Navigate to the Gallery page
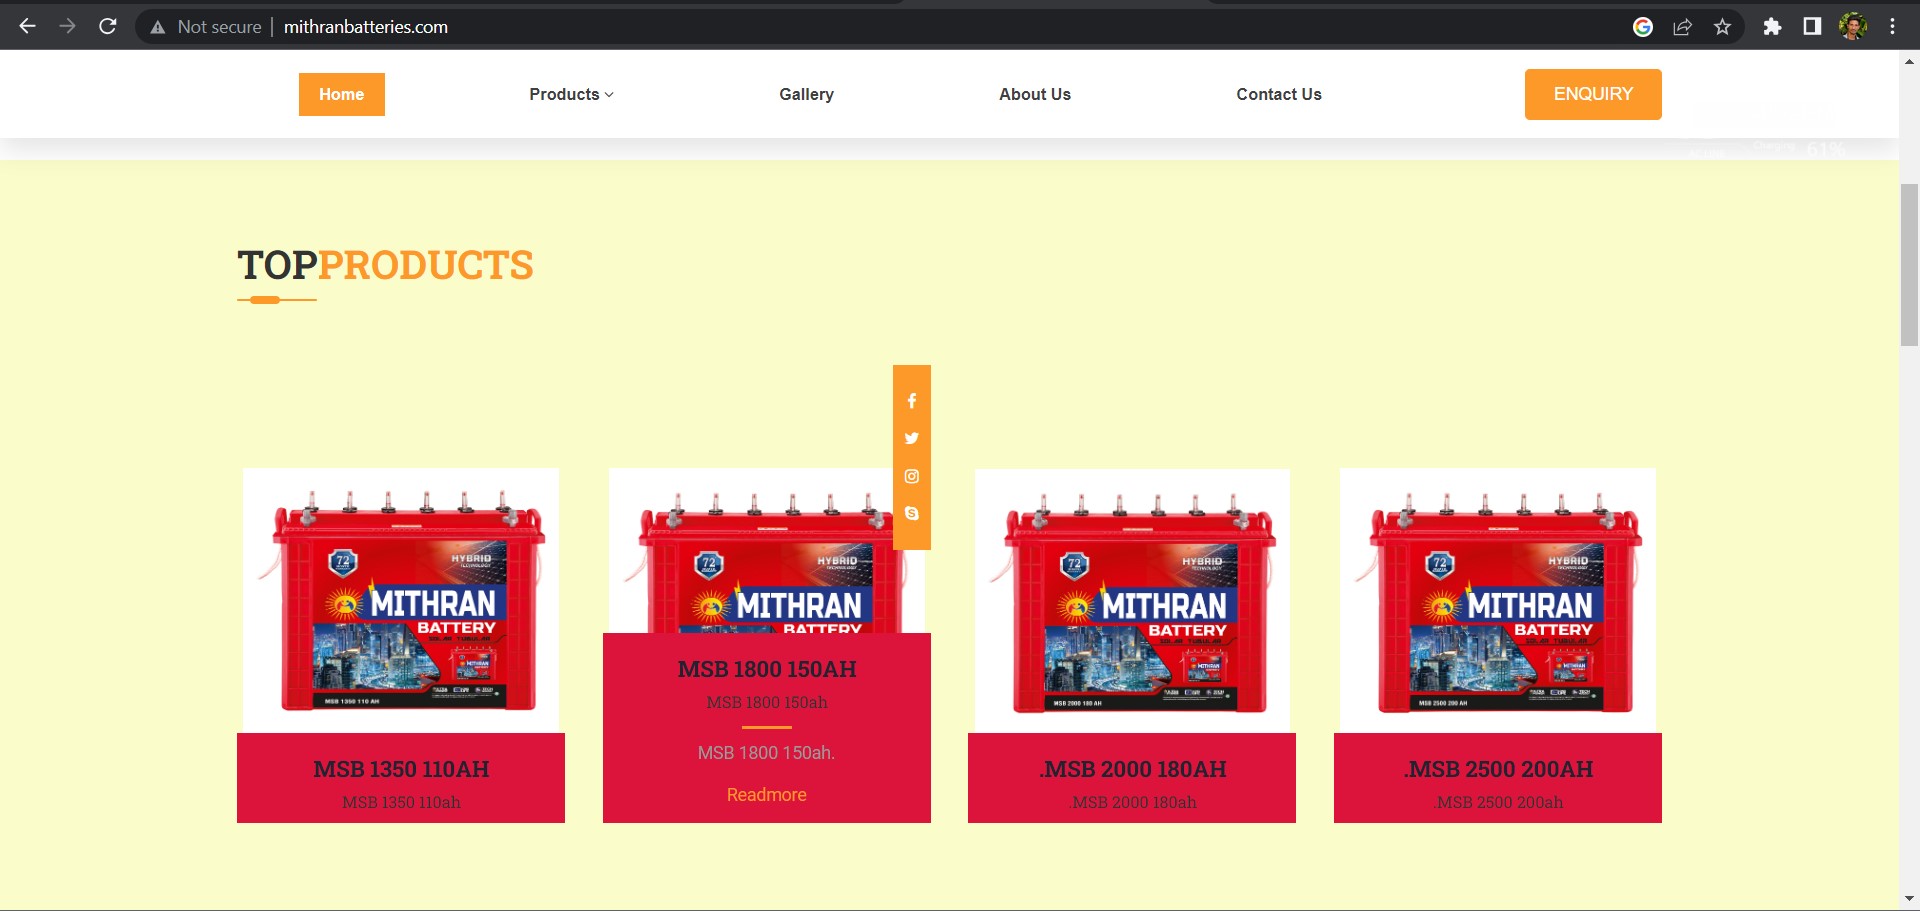Viewport: 1920px width, 911px height. (x=806, y=94)
